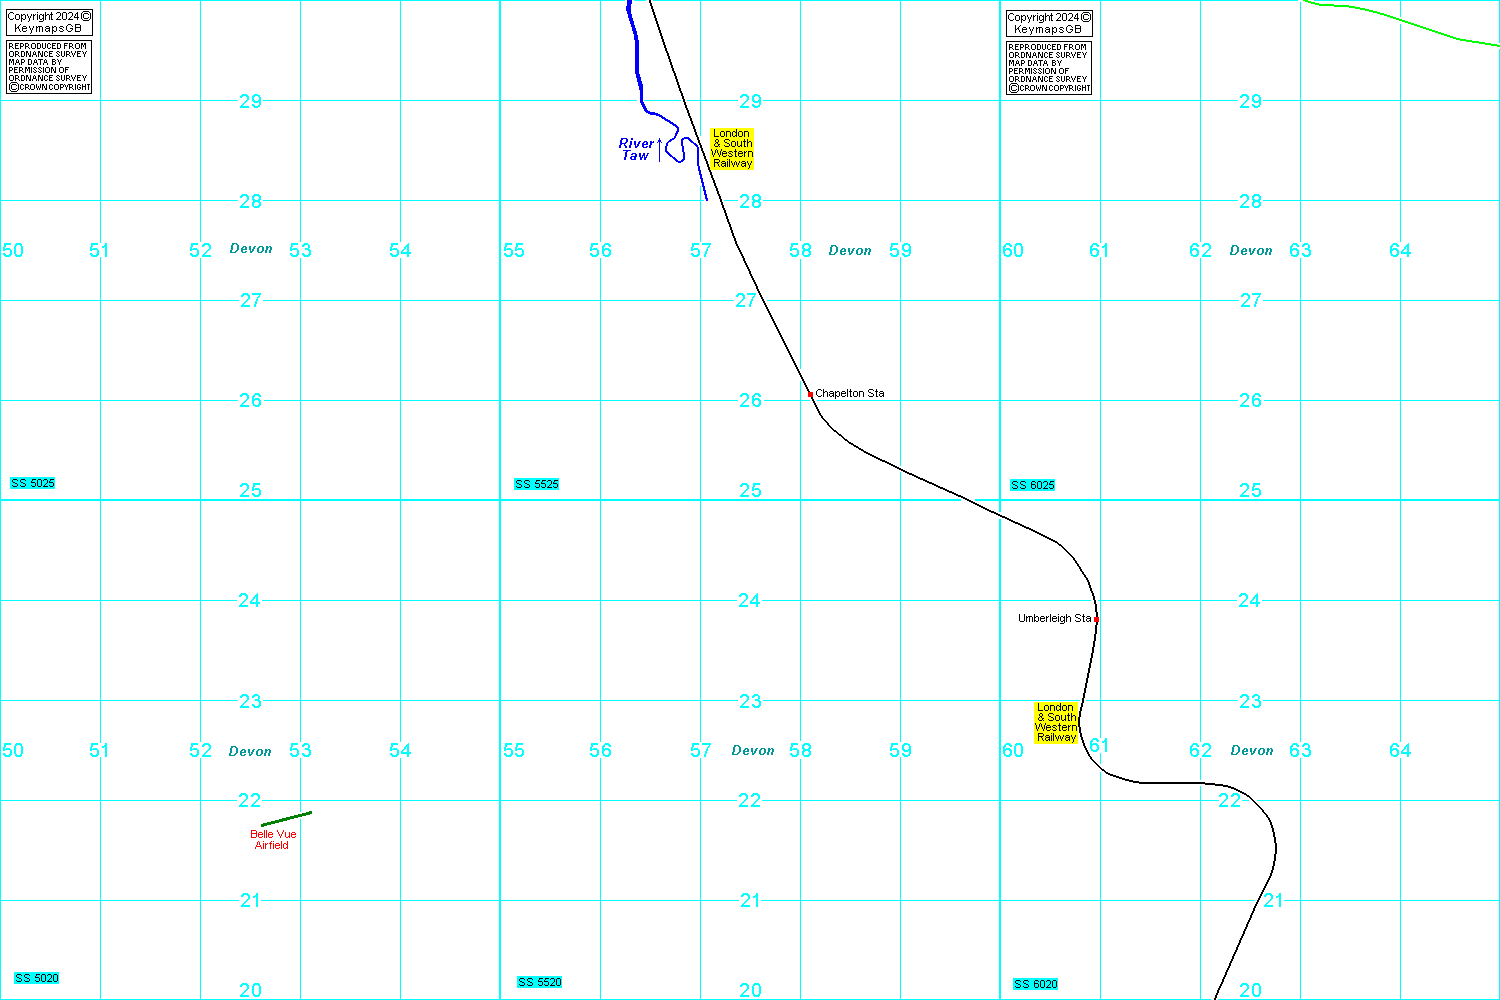Viewport: 1500px width, 1000px height.
Task: Click the upward arrow beside River Taw
Action: (x=659, y=150)
